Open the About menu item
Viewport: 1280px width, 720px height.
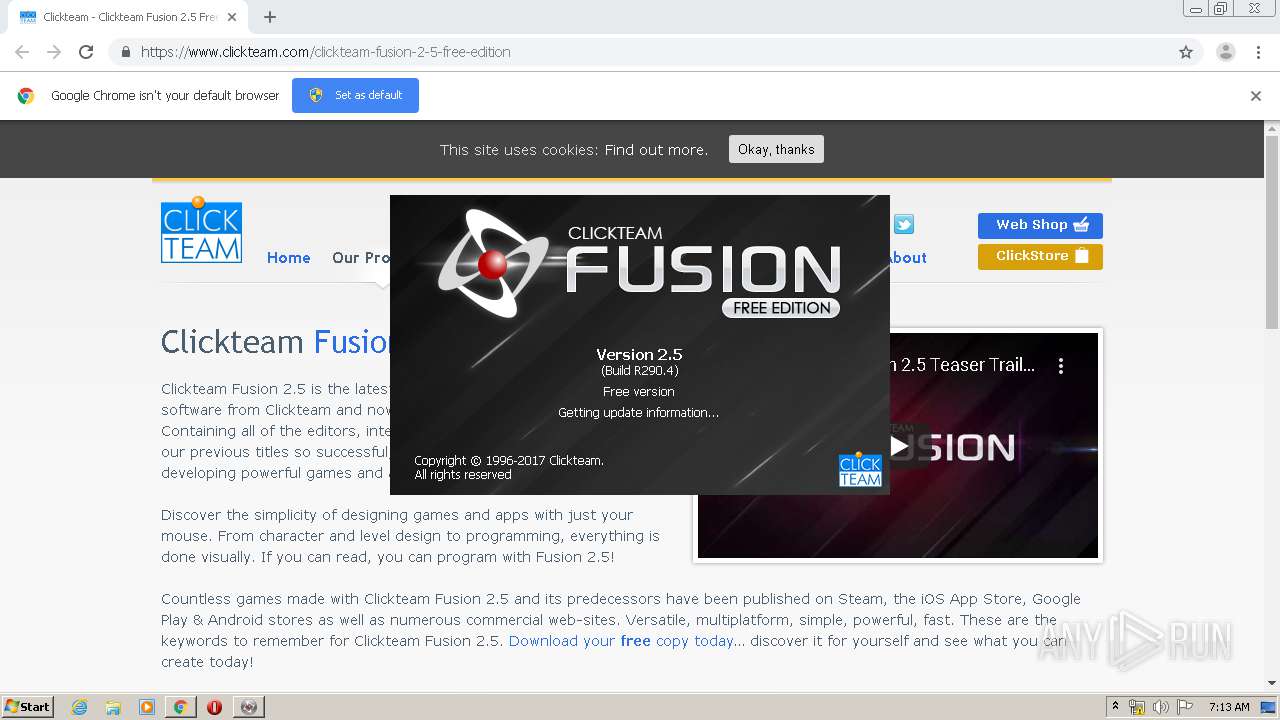(x=907, y=258)
